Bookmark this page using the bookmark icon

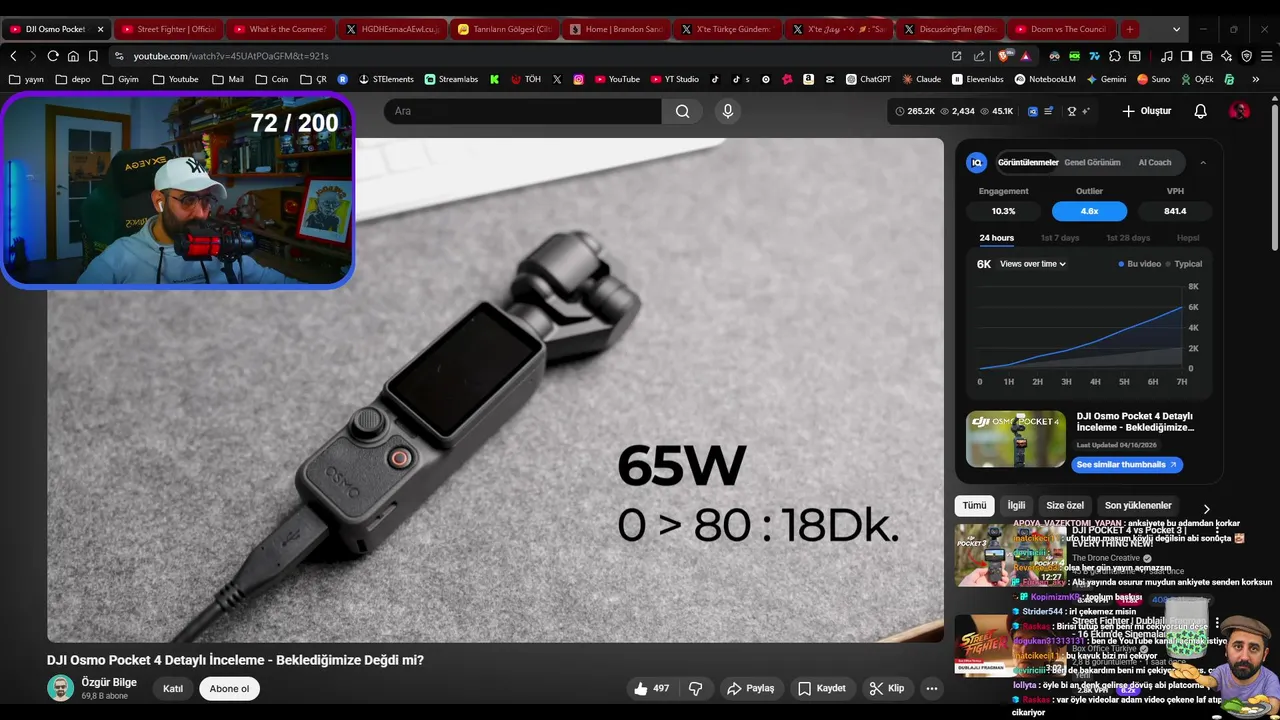93,56
